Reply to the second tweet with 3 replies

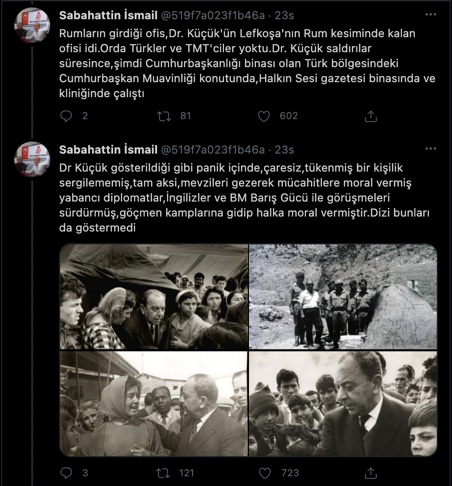pyautogui.click(x=66, y=473)
